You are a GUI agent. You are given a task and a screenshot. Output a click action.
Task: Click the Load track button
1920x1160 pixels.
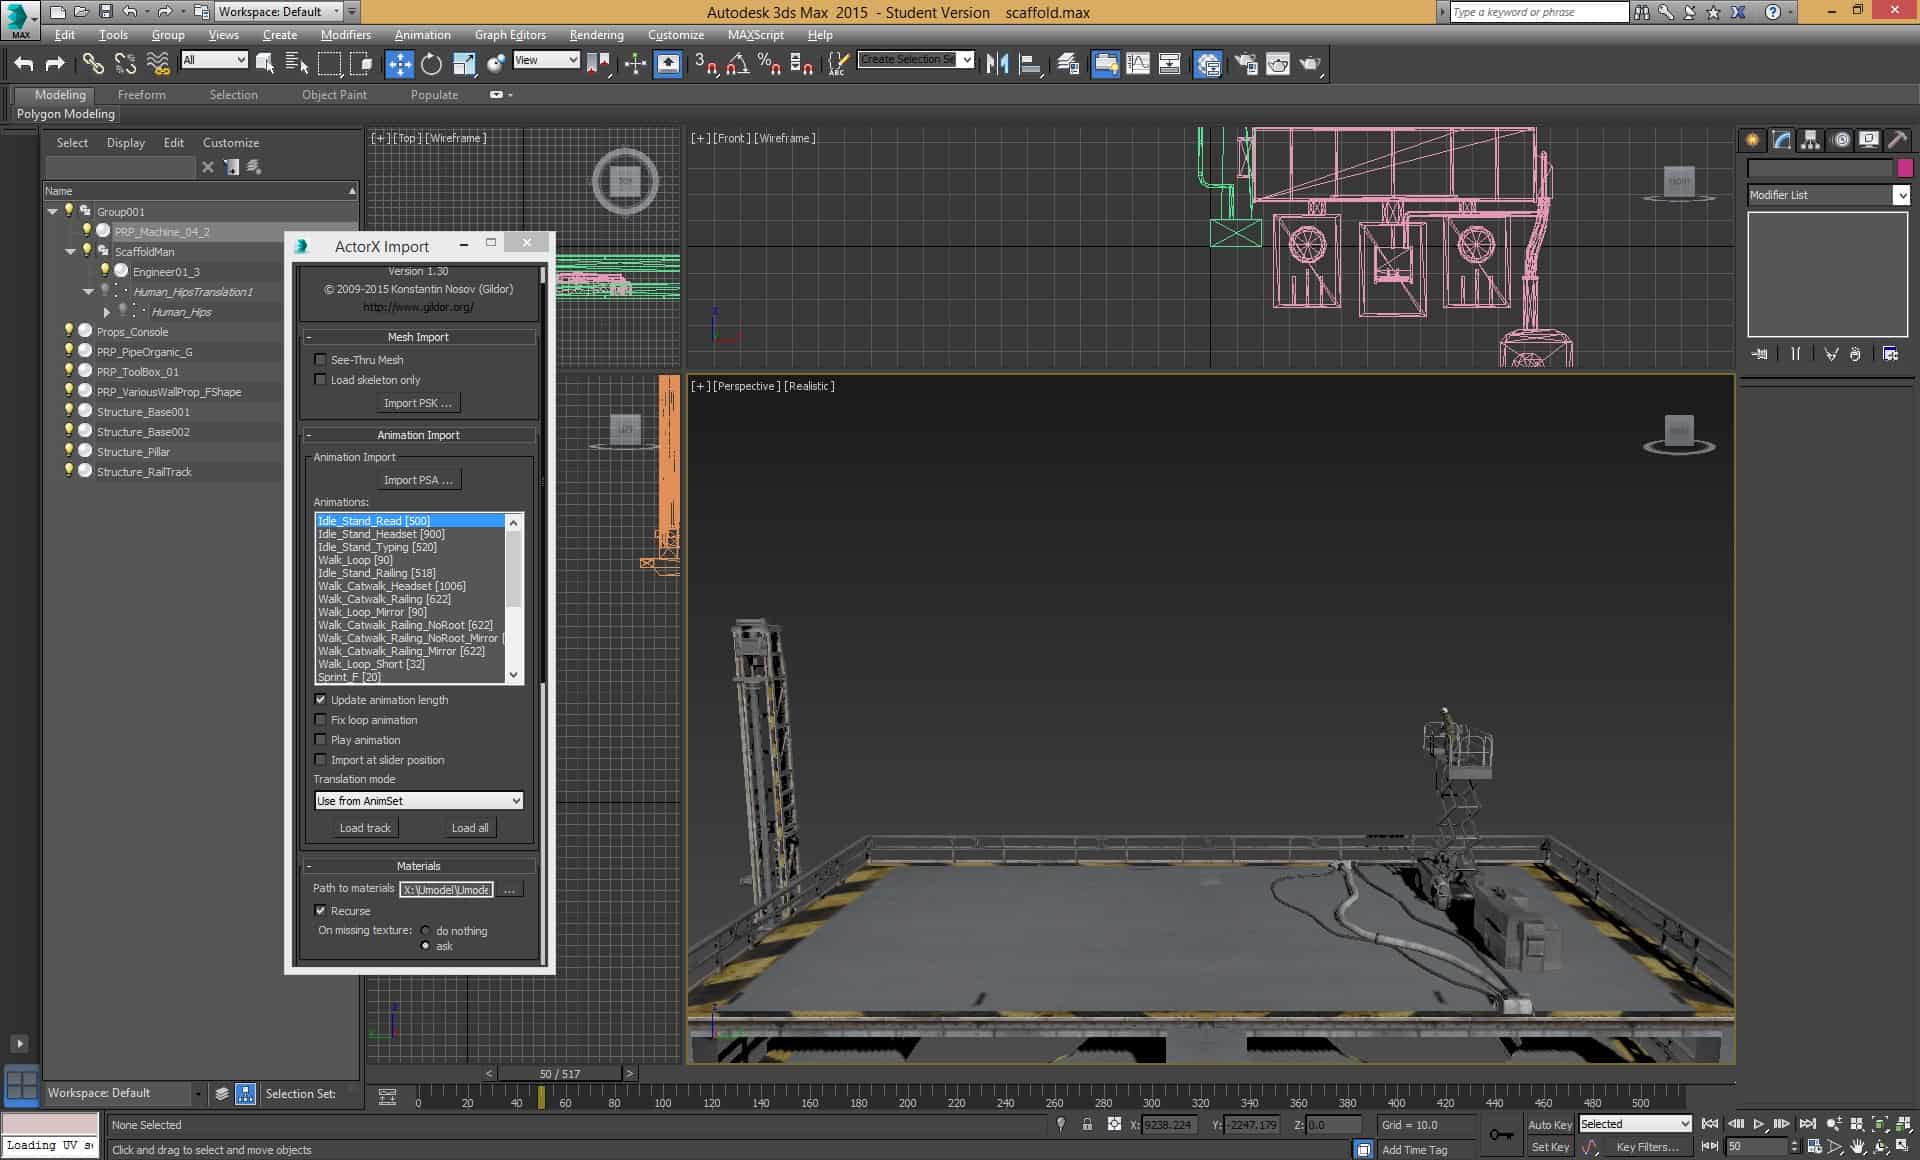click(365, 828)
